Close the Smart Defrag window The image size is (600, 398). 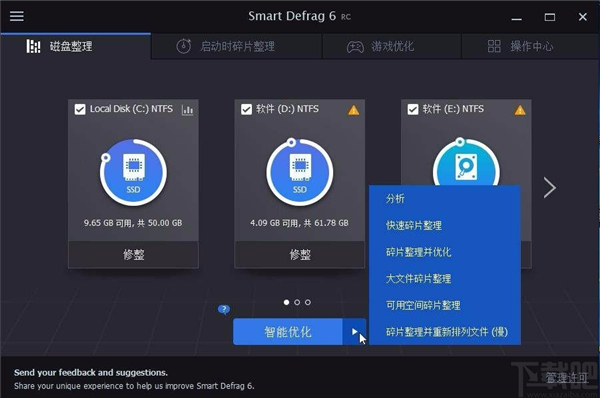point(582,17)
